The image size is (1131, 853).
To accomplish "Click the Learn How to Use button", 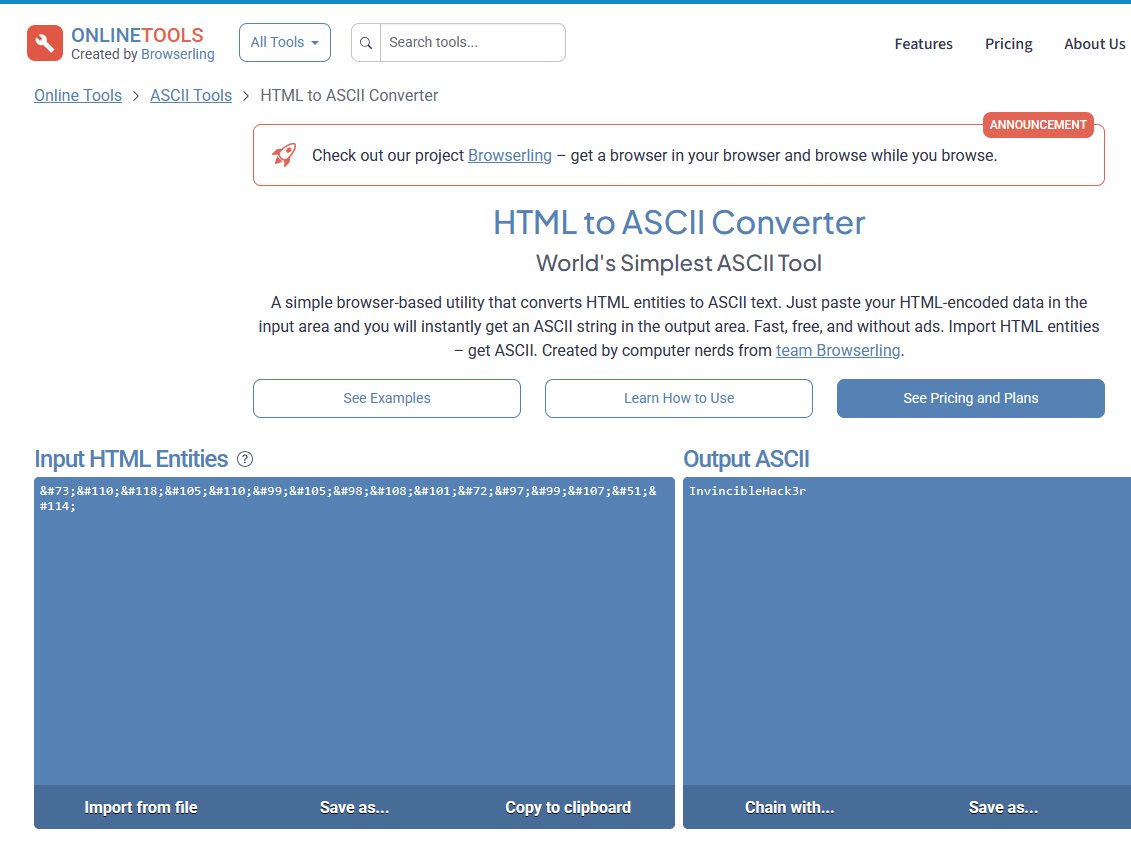I will pos(679,398).
